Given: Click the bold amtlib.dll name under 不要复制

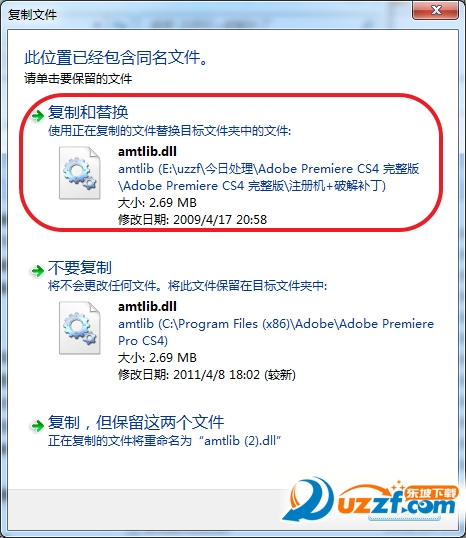Looking at the screenshot, I should [x=147, y=306].
